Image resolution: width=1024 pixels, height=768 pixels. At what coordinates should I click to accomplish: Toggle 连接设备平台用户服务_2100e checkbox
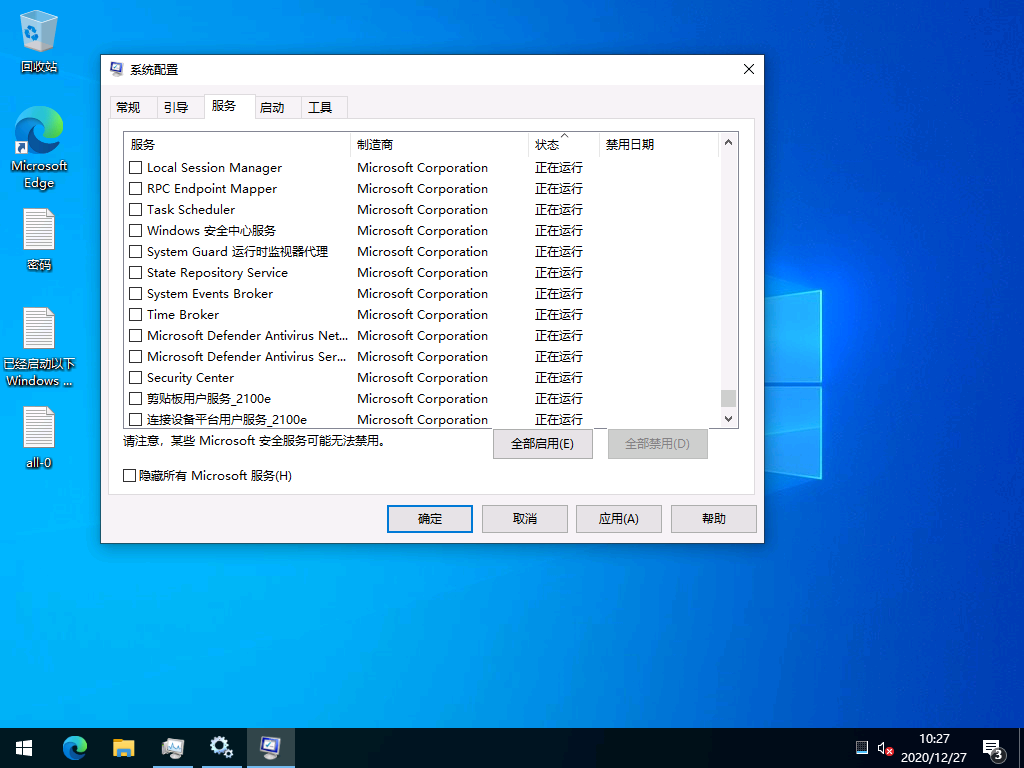pos(135,419)
